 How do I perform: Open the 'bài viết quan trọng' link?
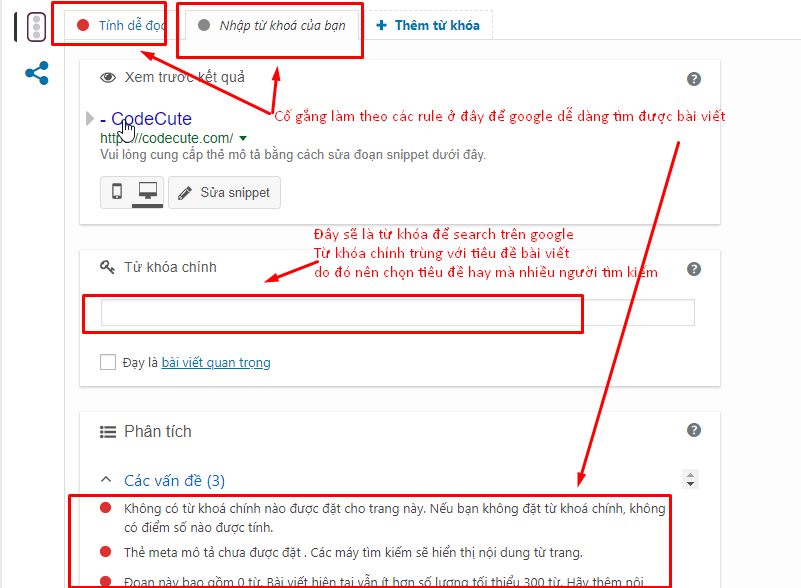pyautogui.click(x=216, y=363)
